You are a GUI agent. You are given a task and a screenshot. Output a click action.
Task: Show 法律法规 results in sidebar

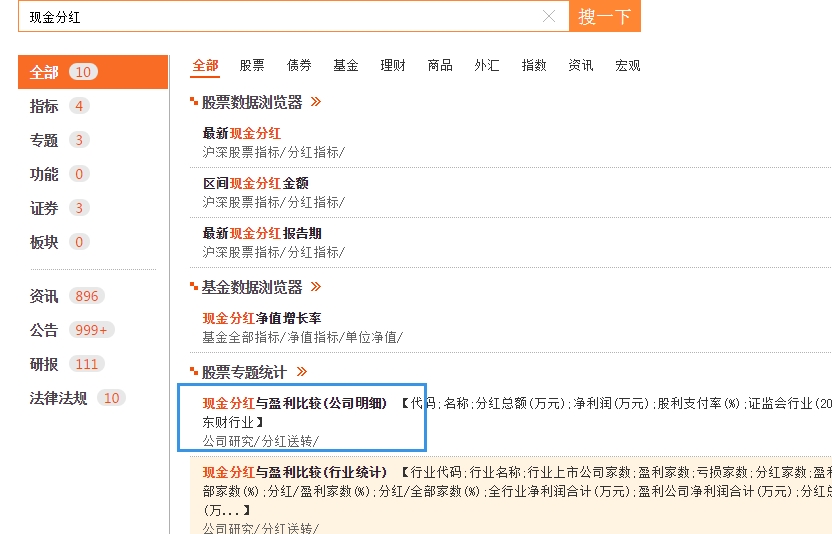(59, 398)
